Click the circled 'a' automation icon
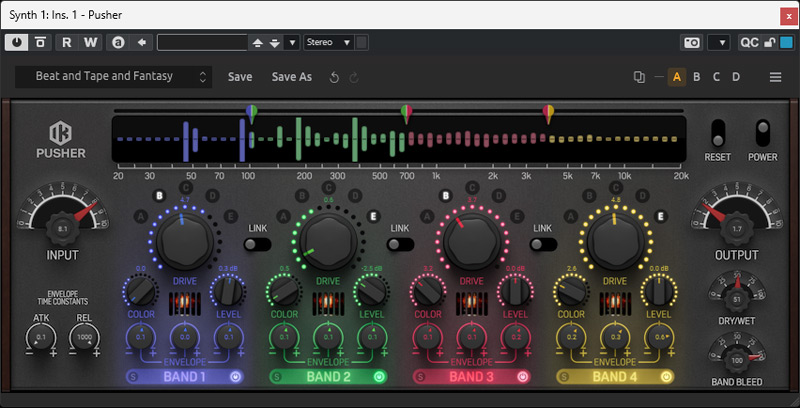The height and width of the screenshot is (408, 800). point(118,42)
